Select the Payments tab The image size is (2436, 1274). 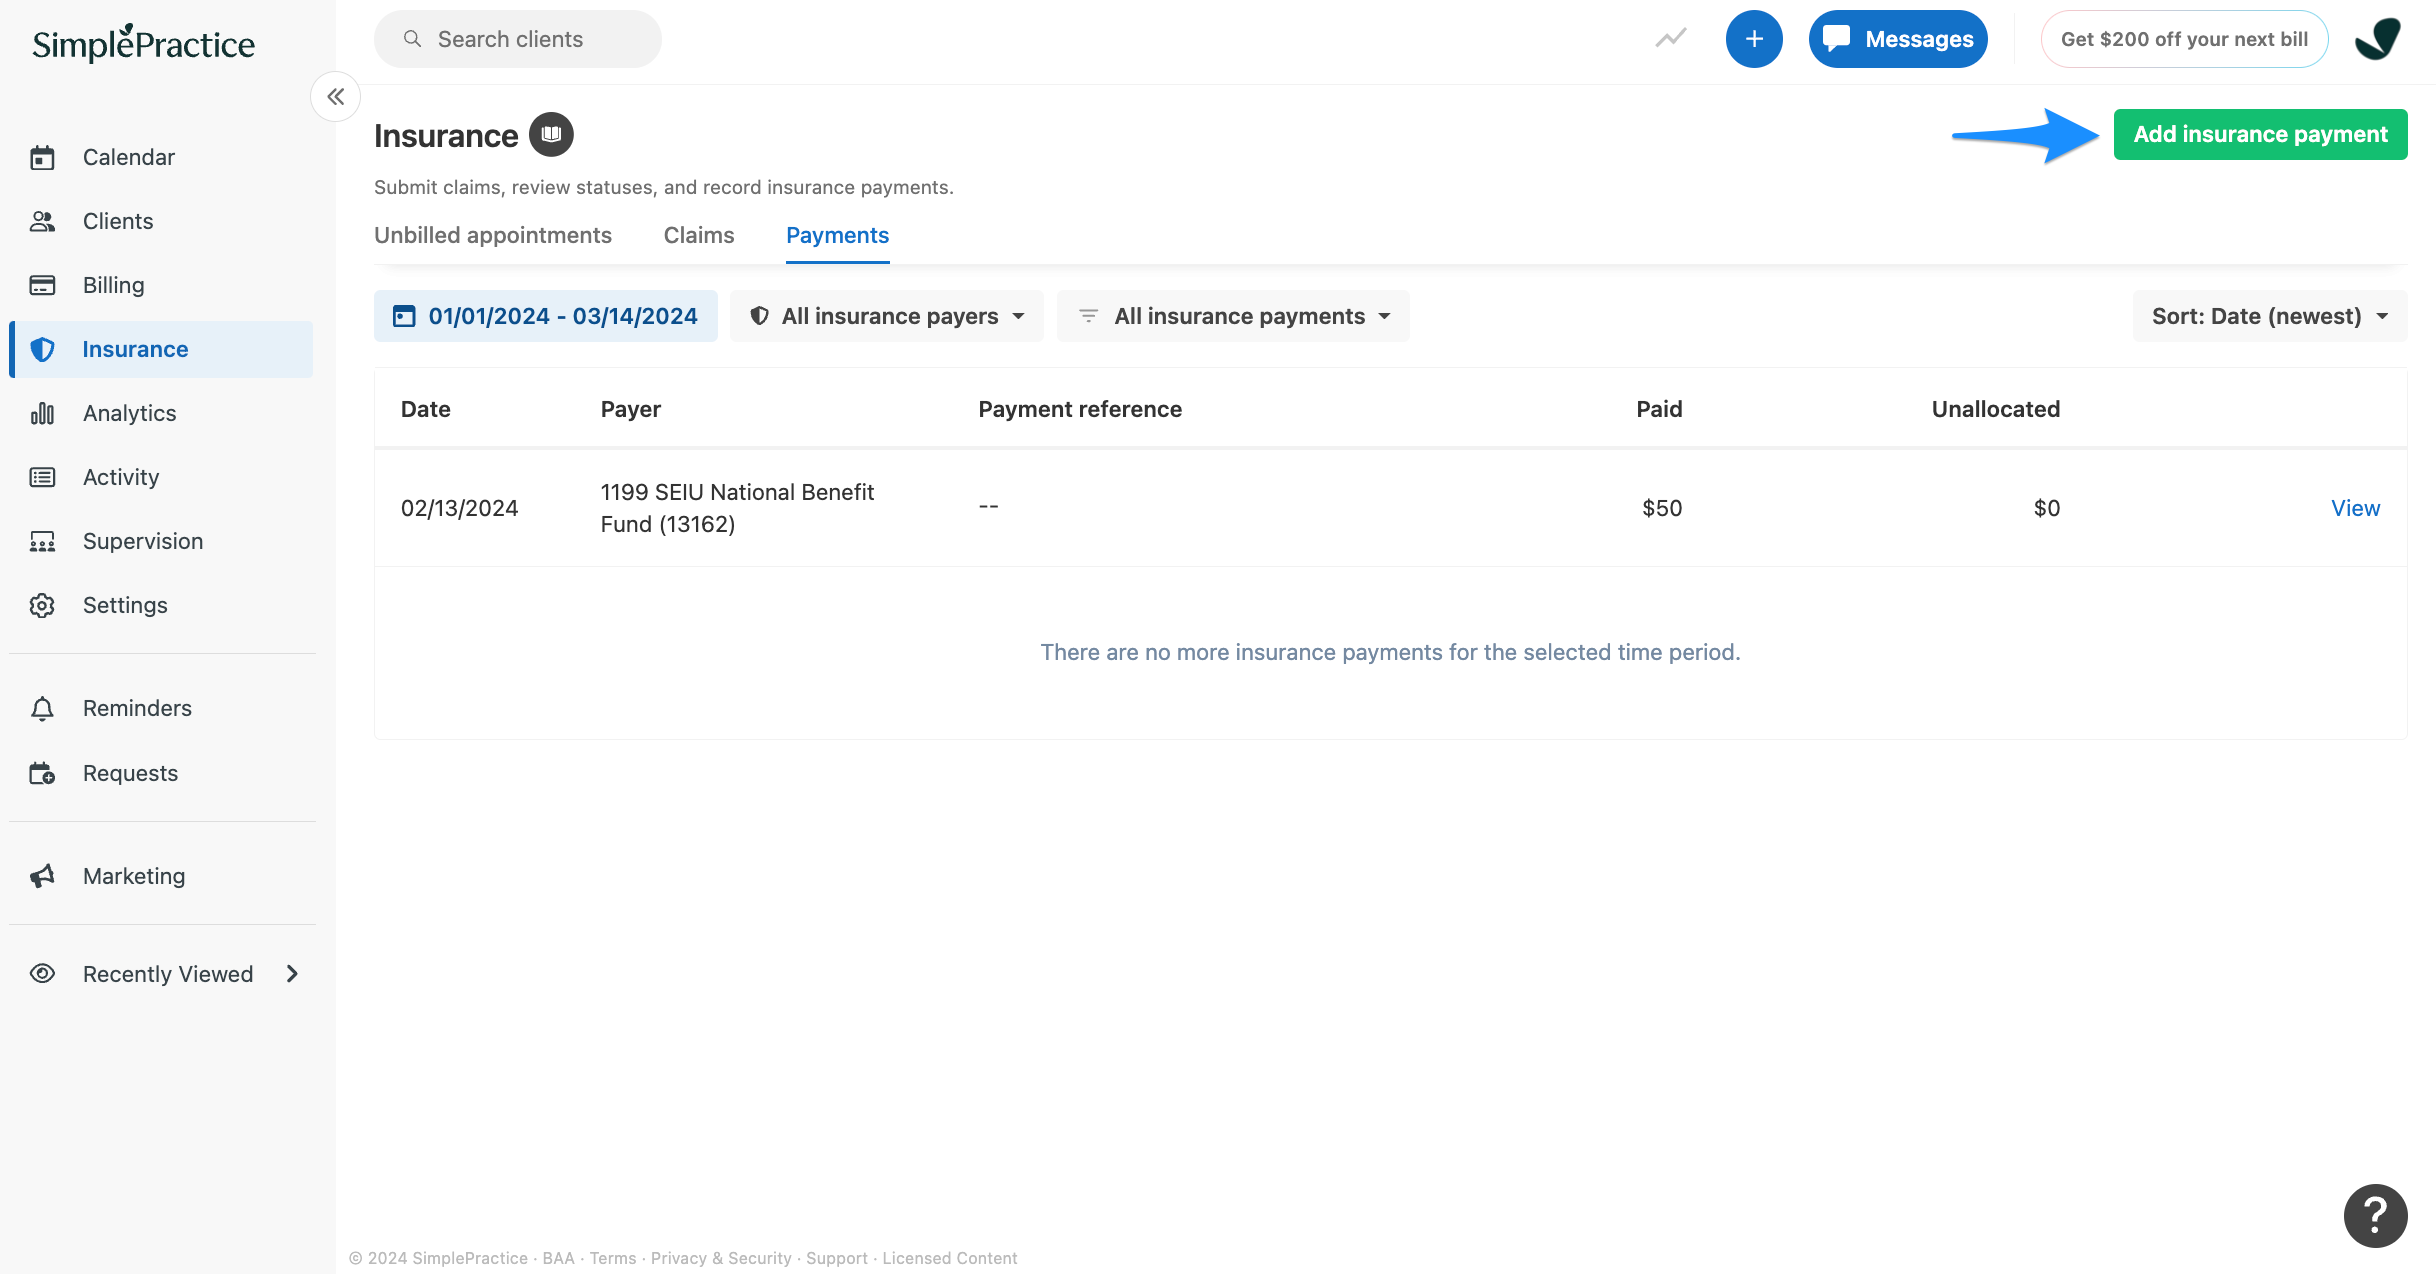click(x=838, y=235)
